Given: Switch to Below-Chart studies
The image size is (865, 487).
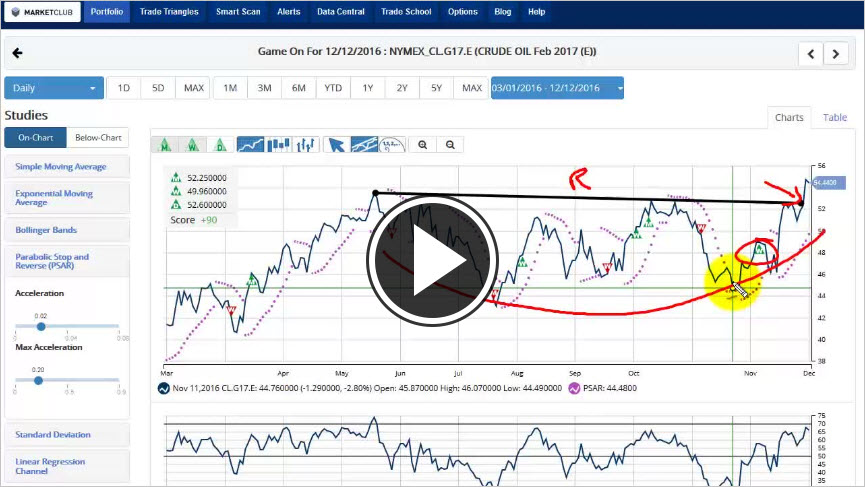Looking at the screenshot, I should [x=98, y=138].
